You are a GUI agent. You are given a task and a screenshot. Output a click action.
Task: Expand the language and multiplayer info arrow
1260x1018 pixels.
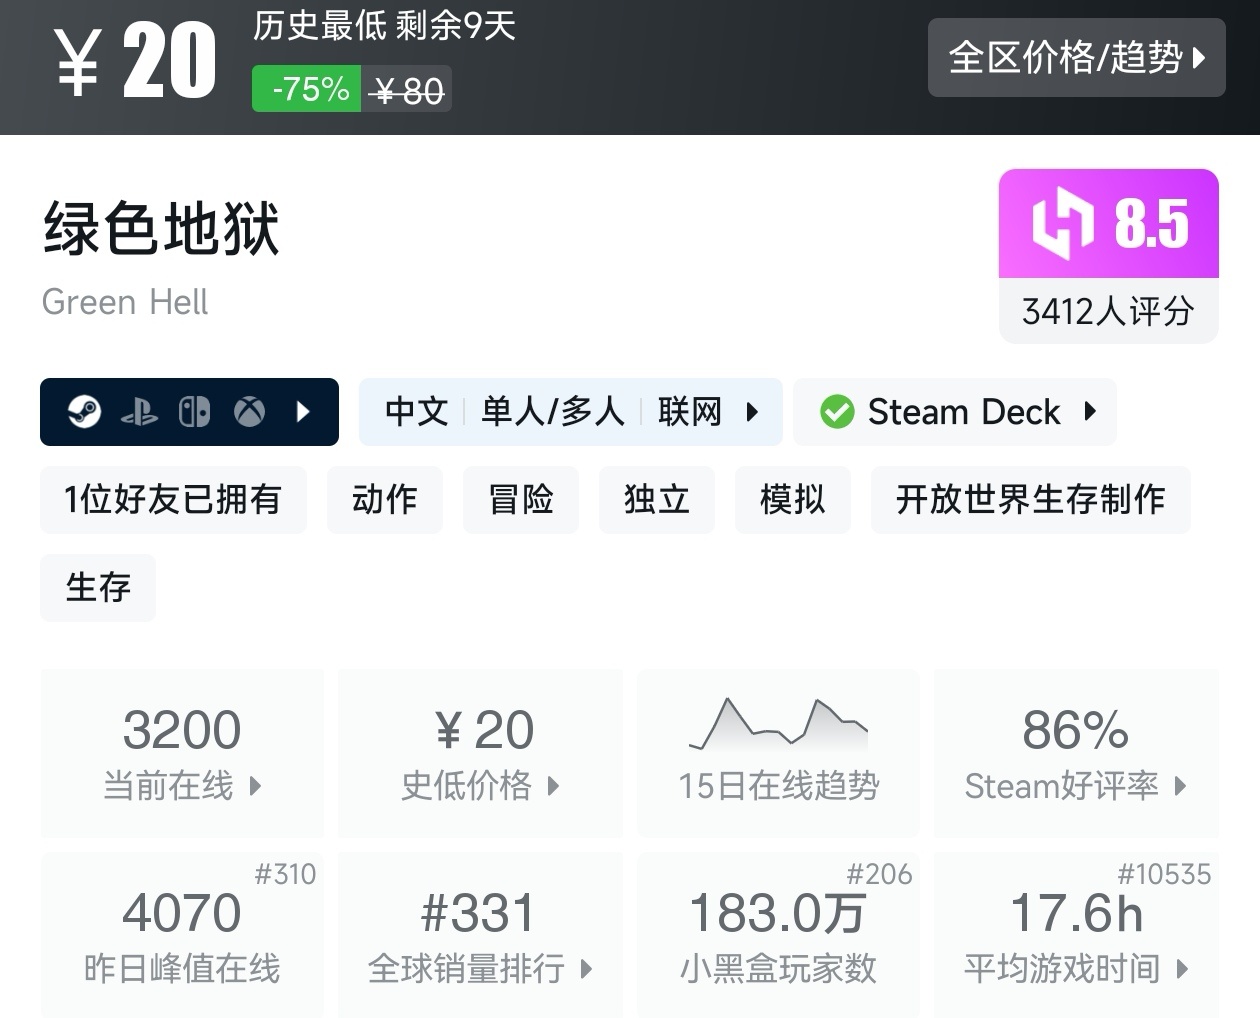(x=752, y=412)
